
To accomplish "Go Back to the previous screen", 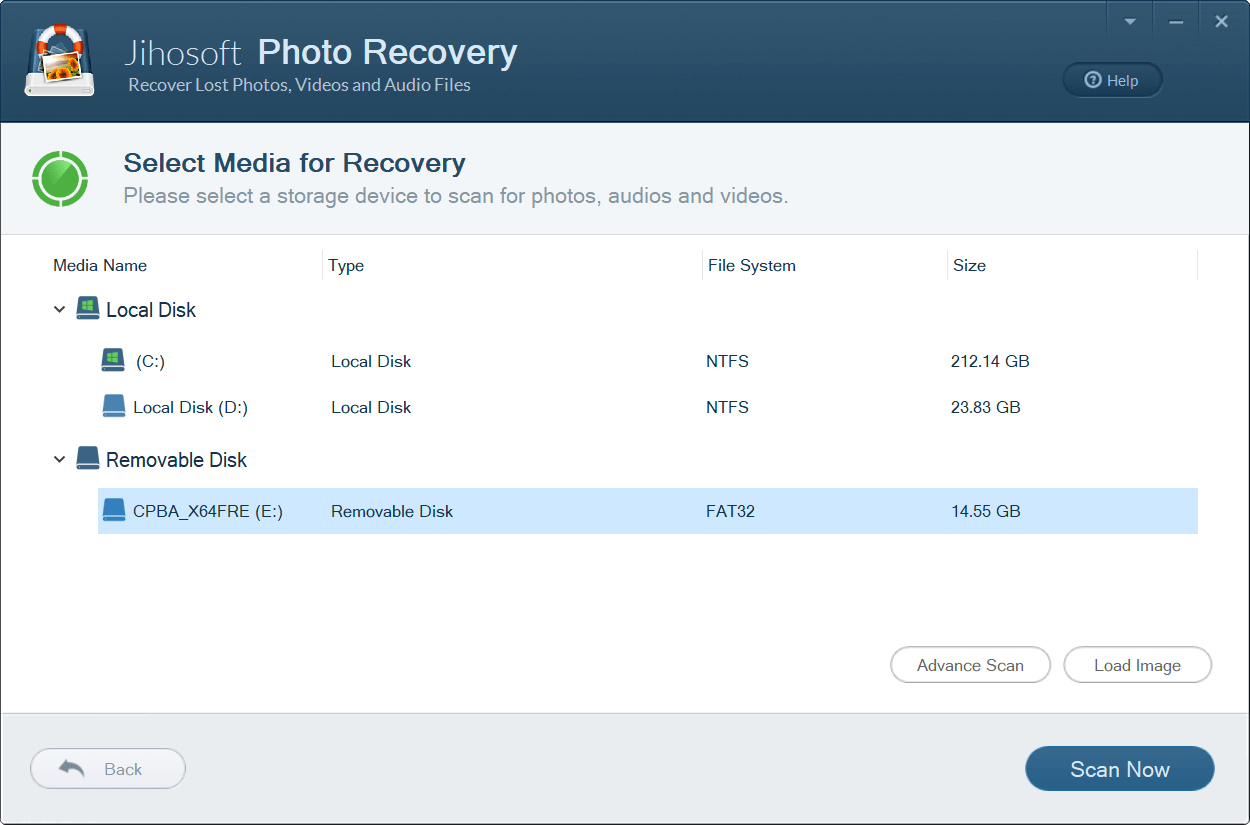I will click(x=108, y=769).
